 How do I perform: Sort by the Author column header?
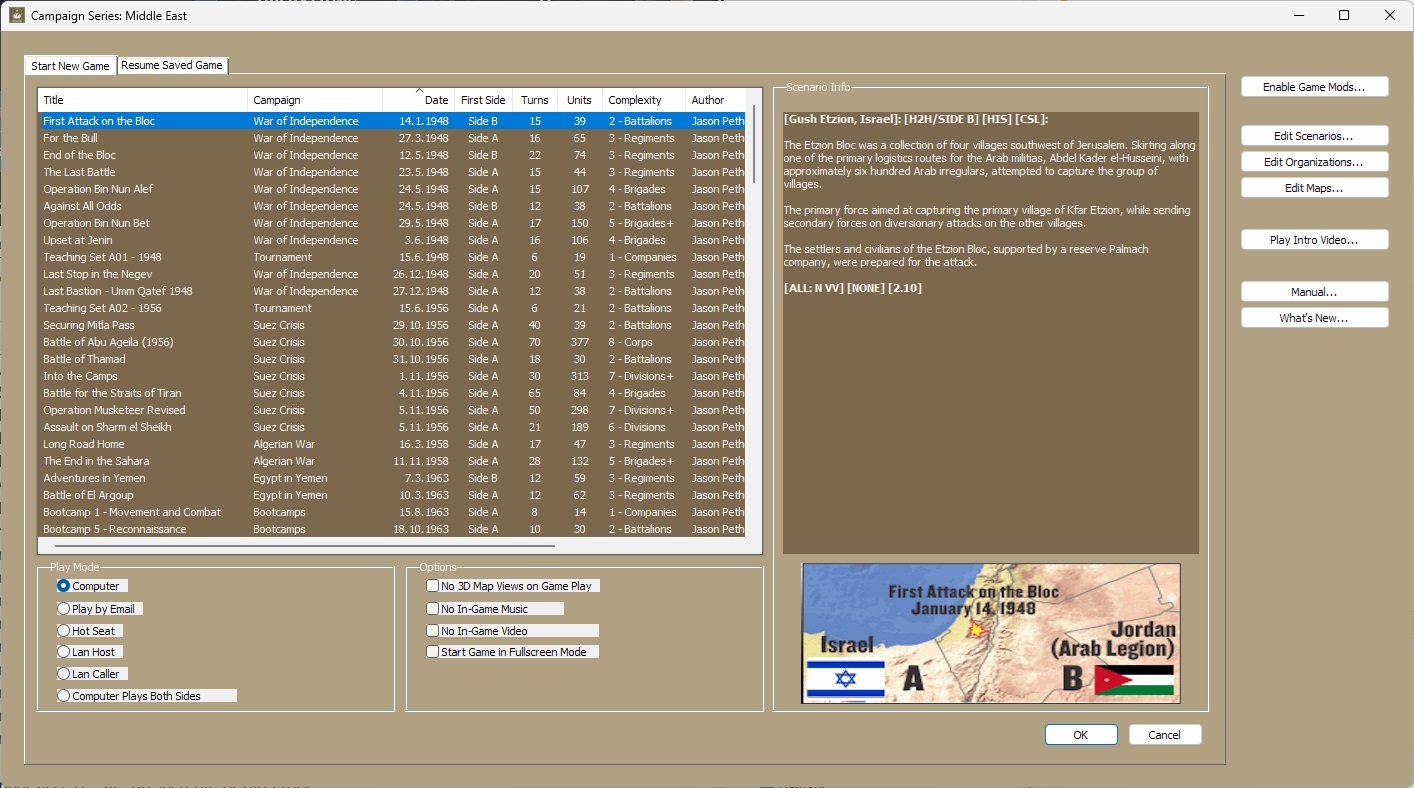715,100
